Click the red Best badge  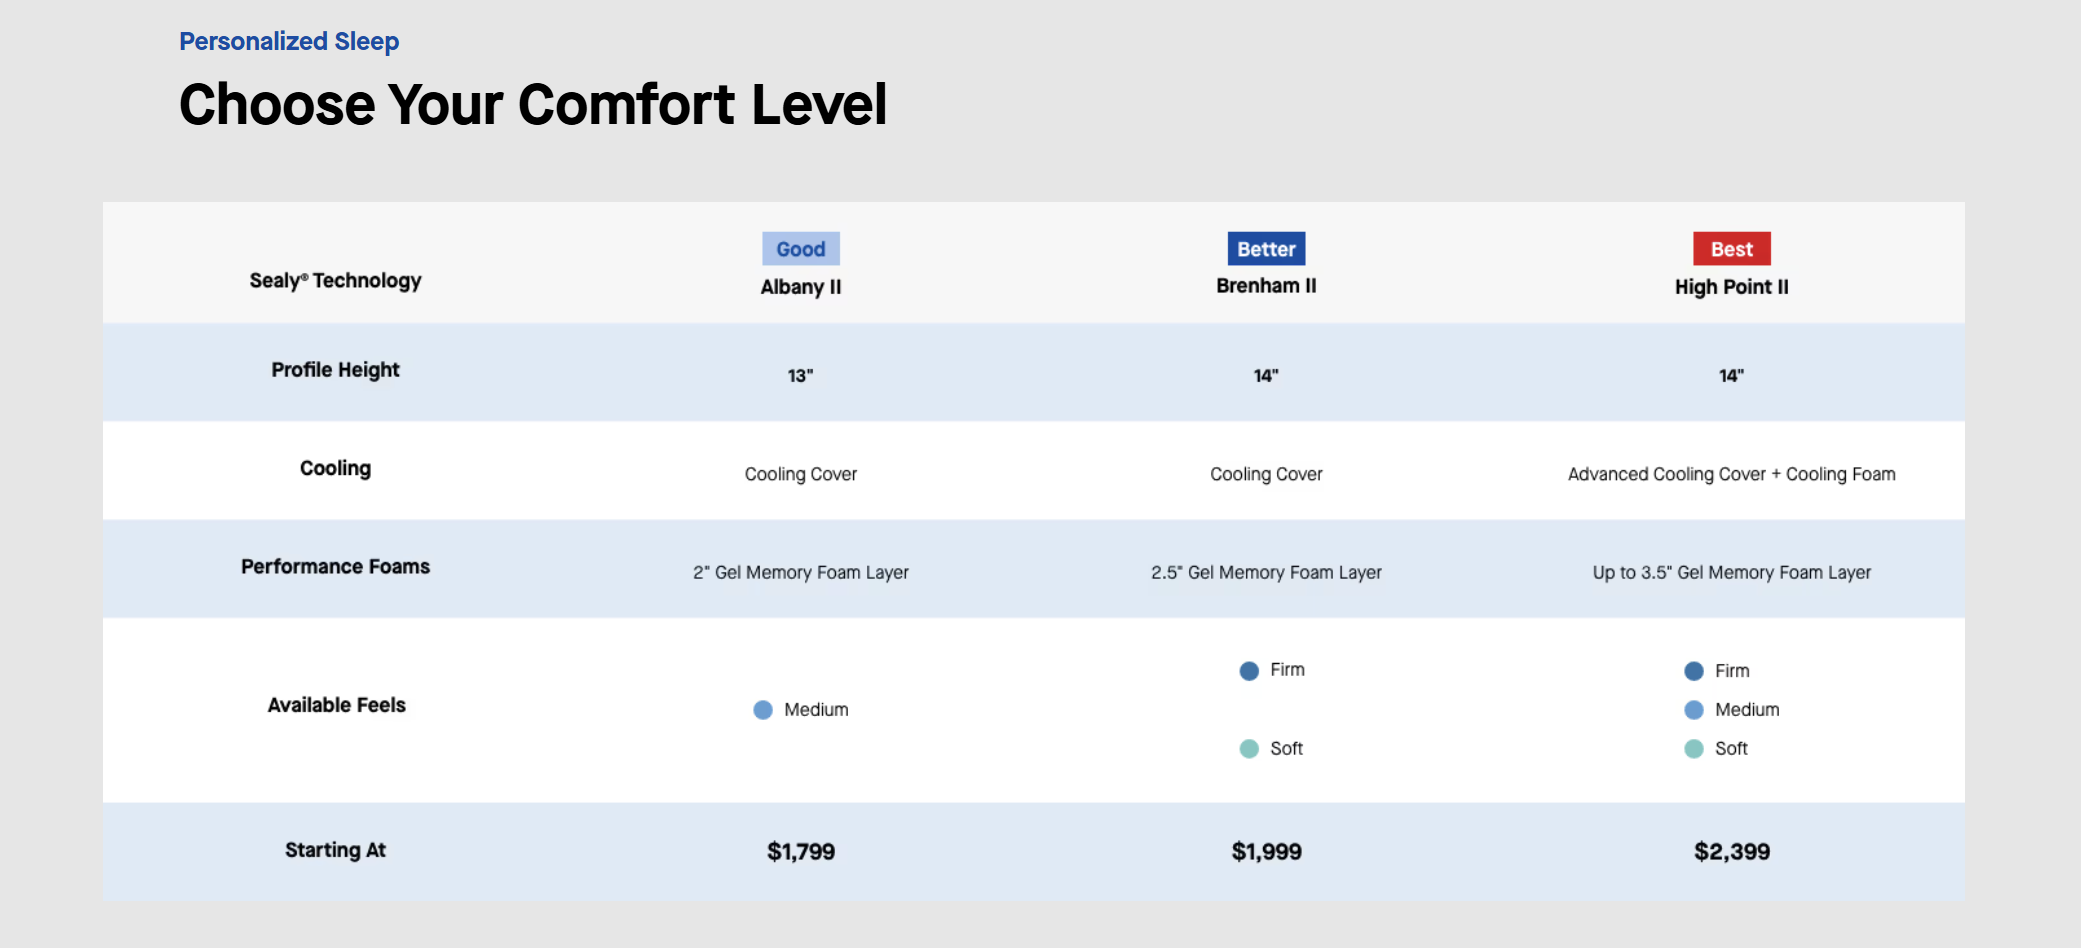1731,249
